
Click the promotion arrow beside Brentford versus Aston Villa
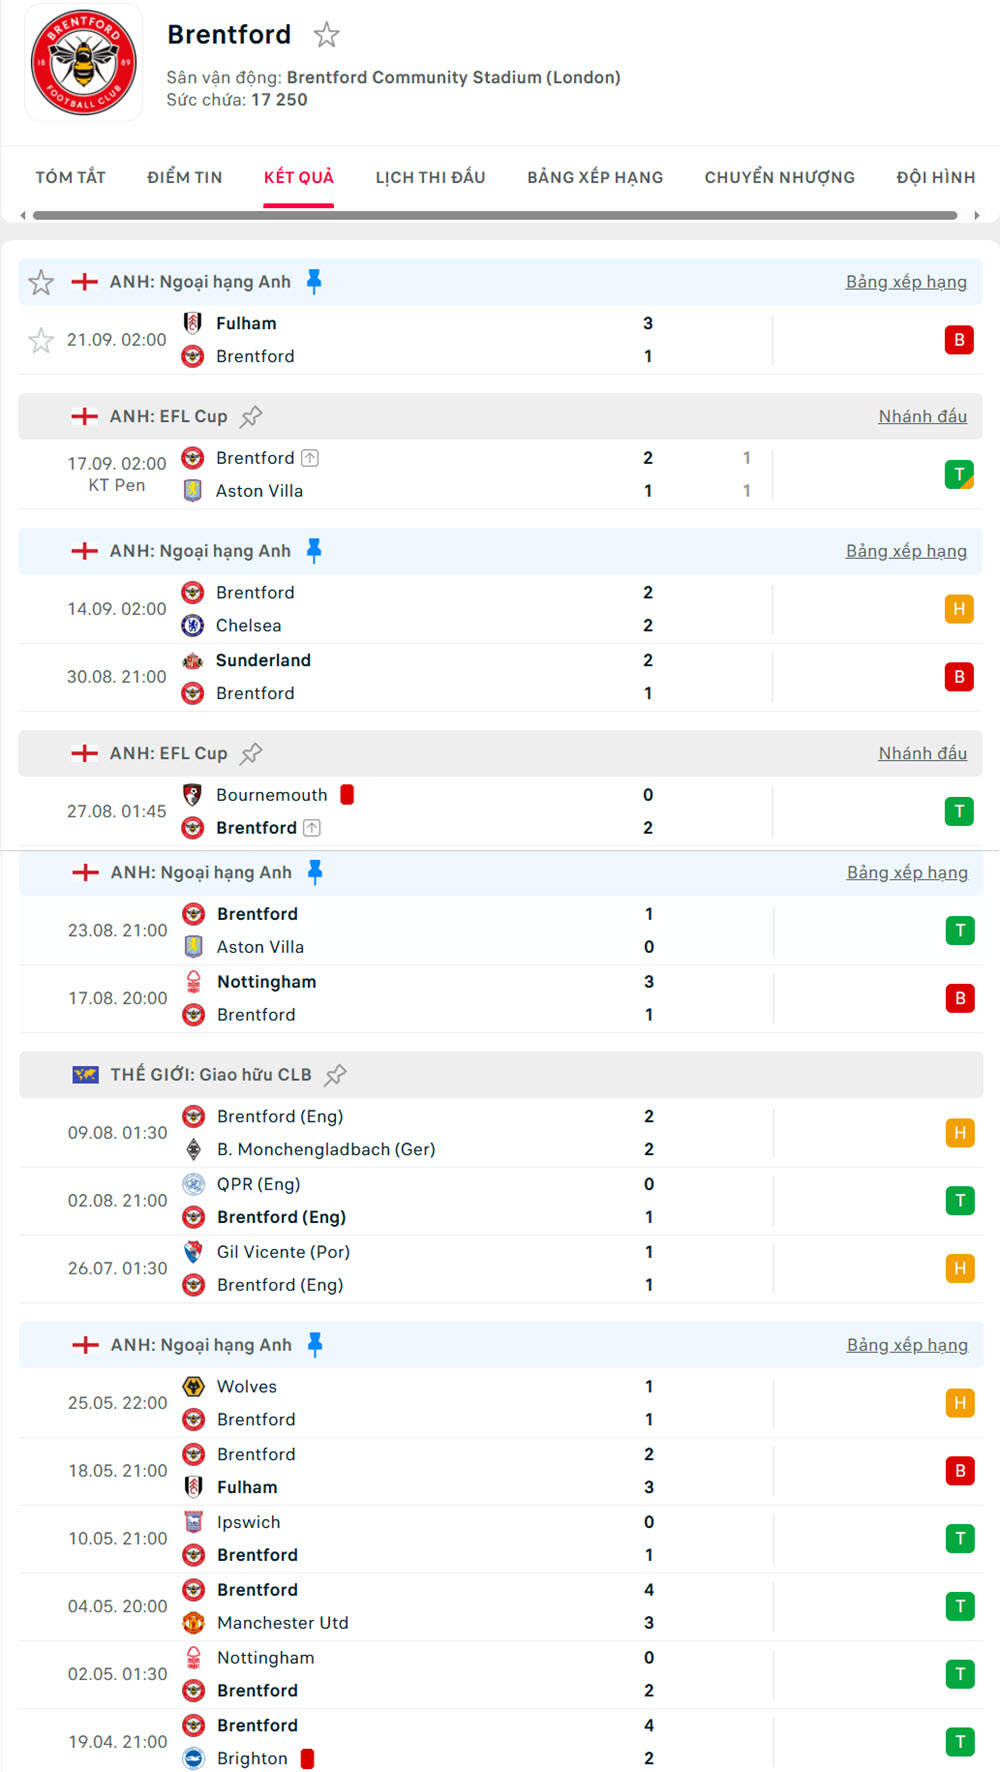tap(310, 457)
